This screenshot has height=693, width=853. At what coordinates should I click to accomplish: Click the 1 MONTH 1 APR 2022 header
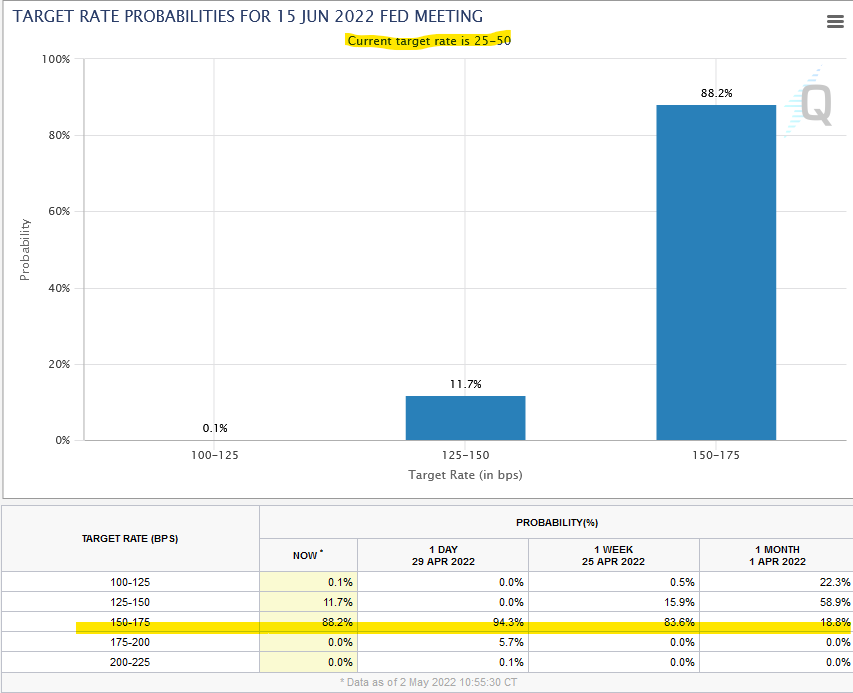[x=776, y=555]
